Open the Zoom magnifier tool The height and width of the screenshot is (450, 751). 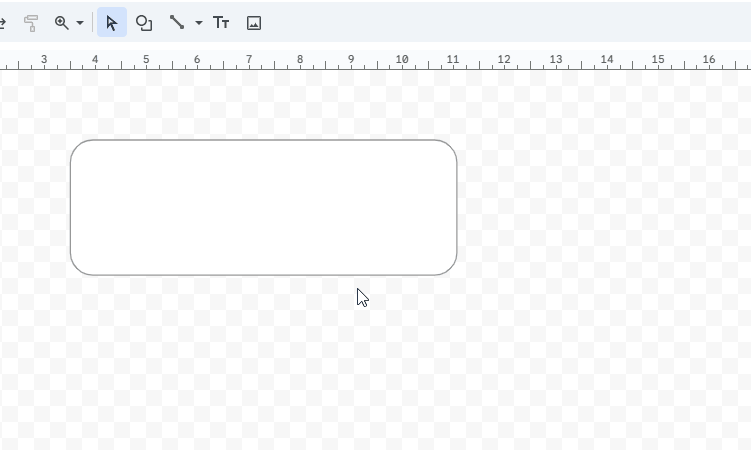(62, 22)
